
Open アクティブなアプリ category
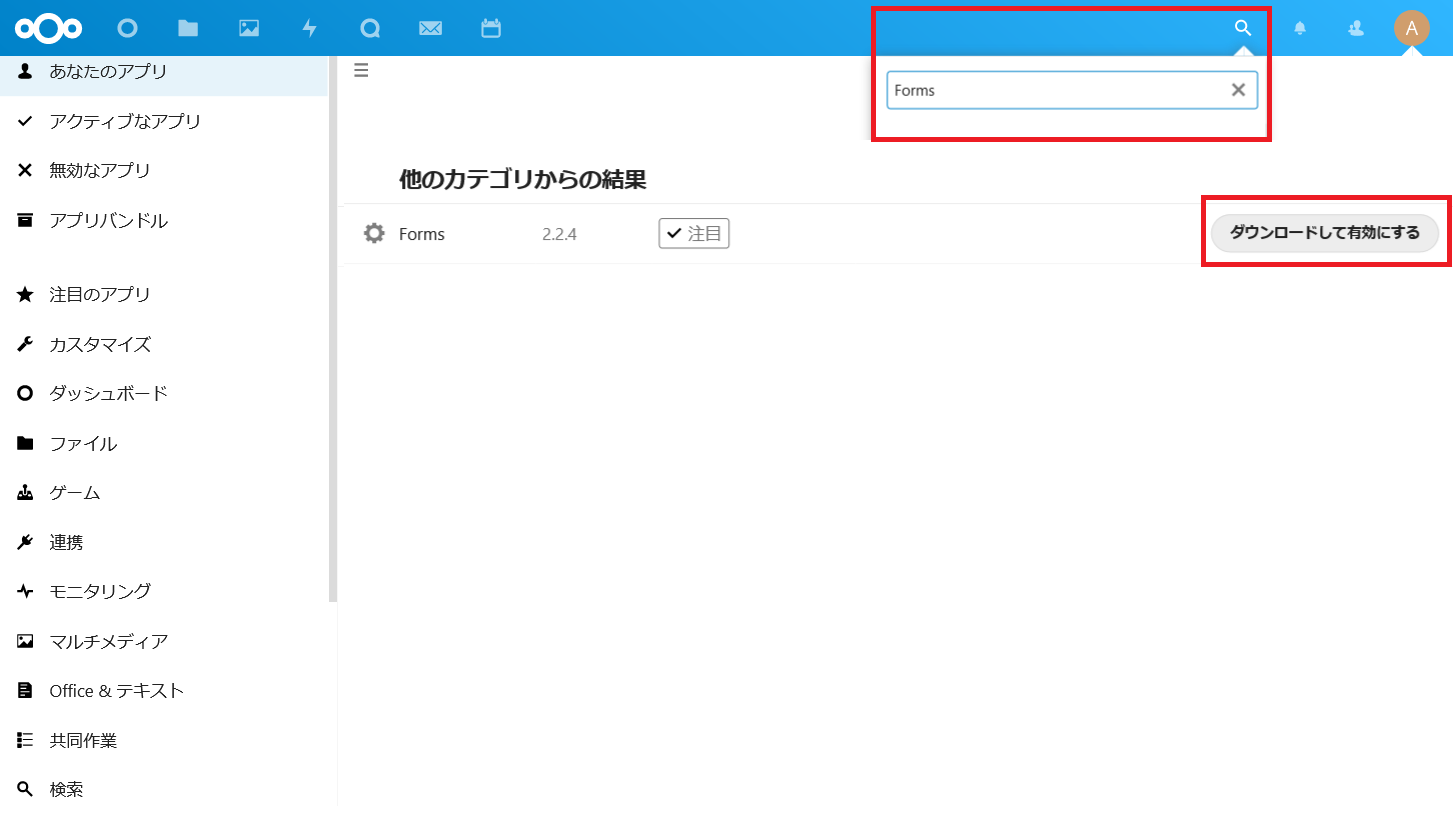pos(164,121)
